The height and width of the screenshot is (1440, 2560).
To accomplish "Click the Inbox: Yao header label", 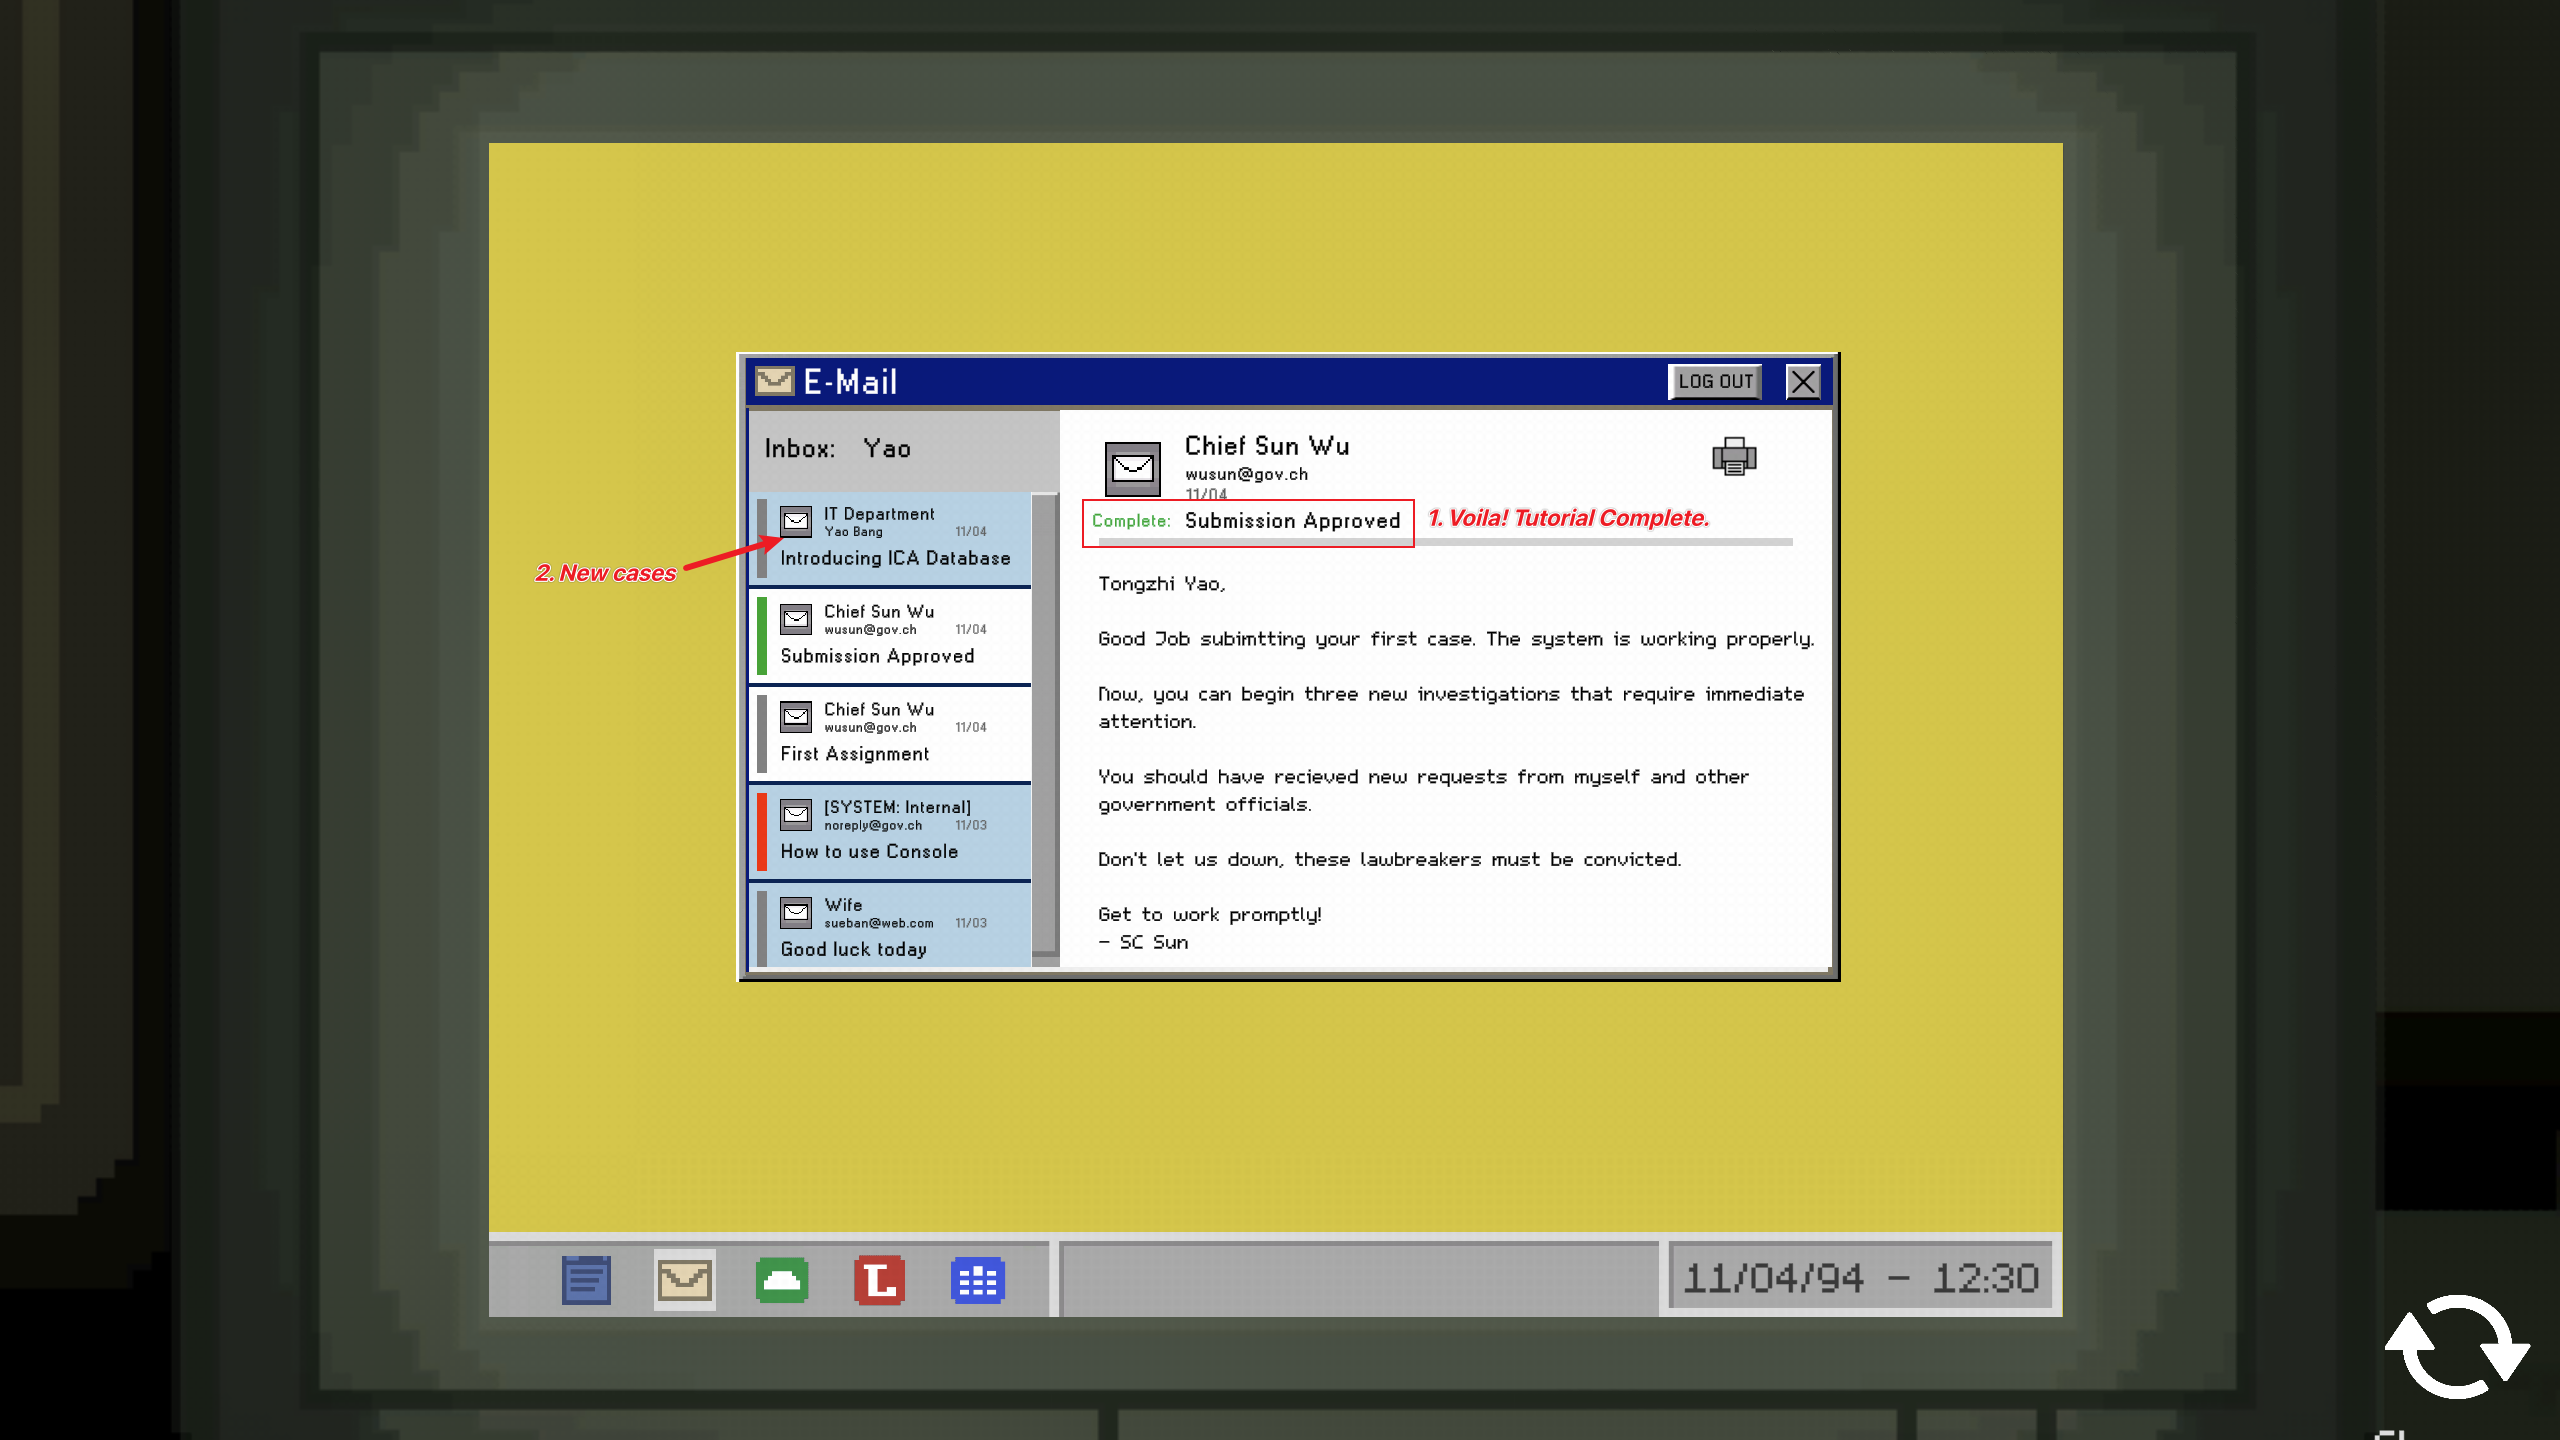I will coord(838,449).
